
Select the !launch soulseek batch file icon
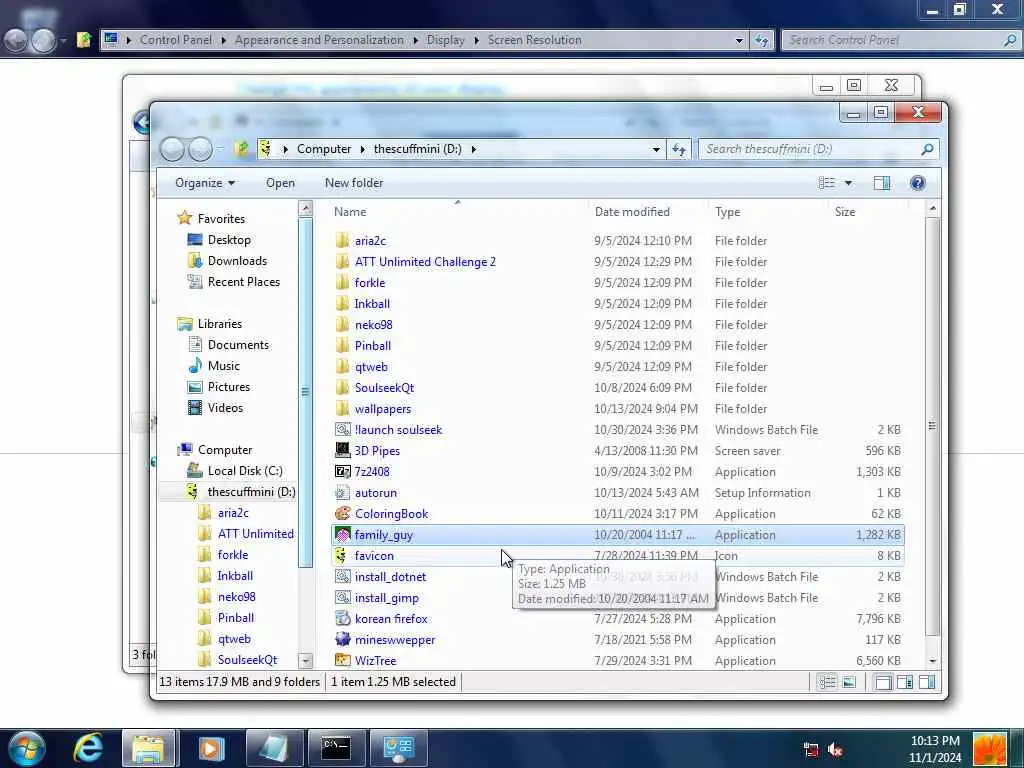click(342, 430)
